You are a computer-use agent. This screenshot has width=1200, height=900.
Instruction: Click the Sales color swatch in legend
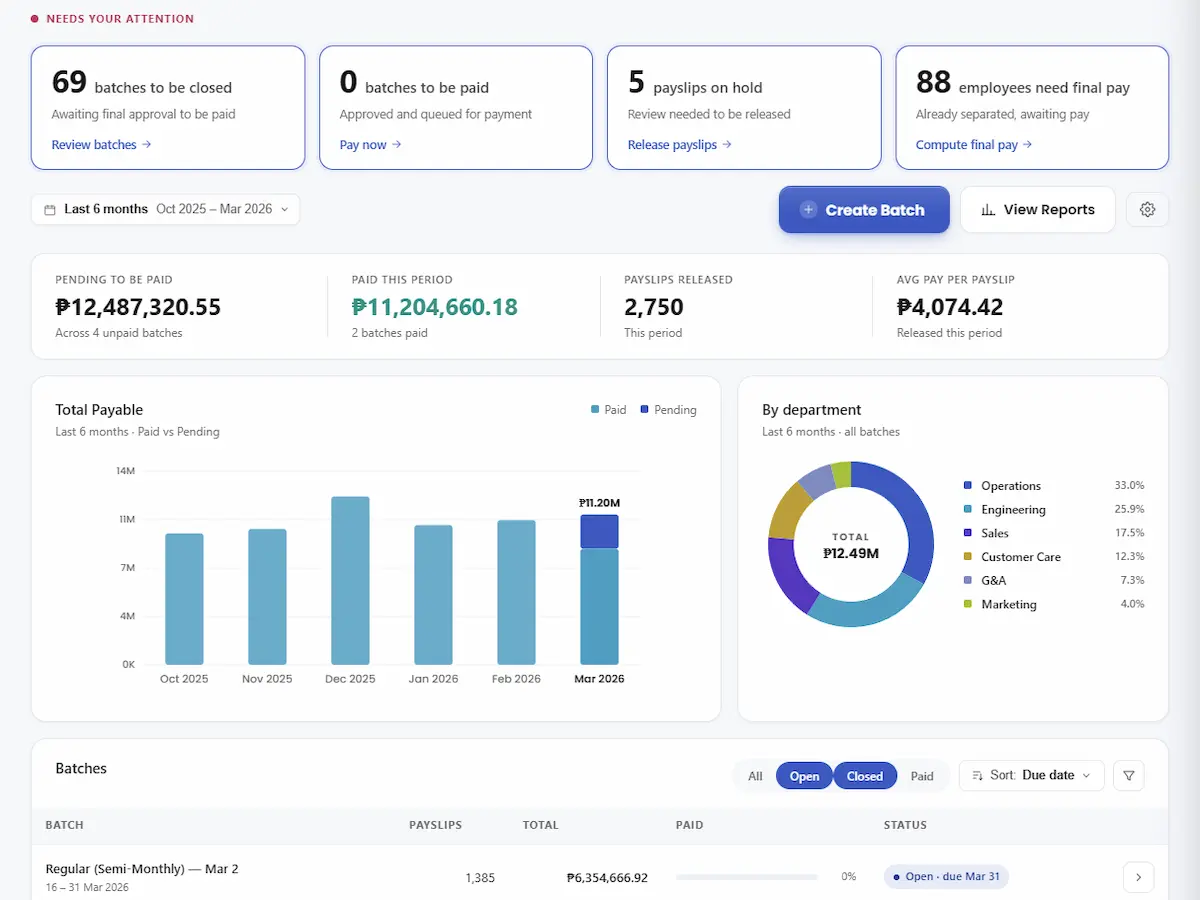pos(967,533)
